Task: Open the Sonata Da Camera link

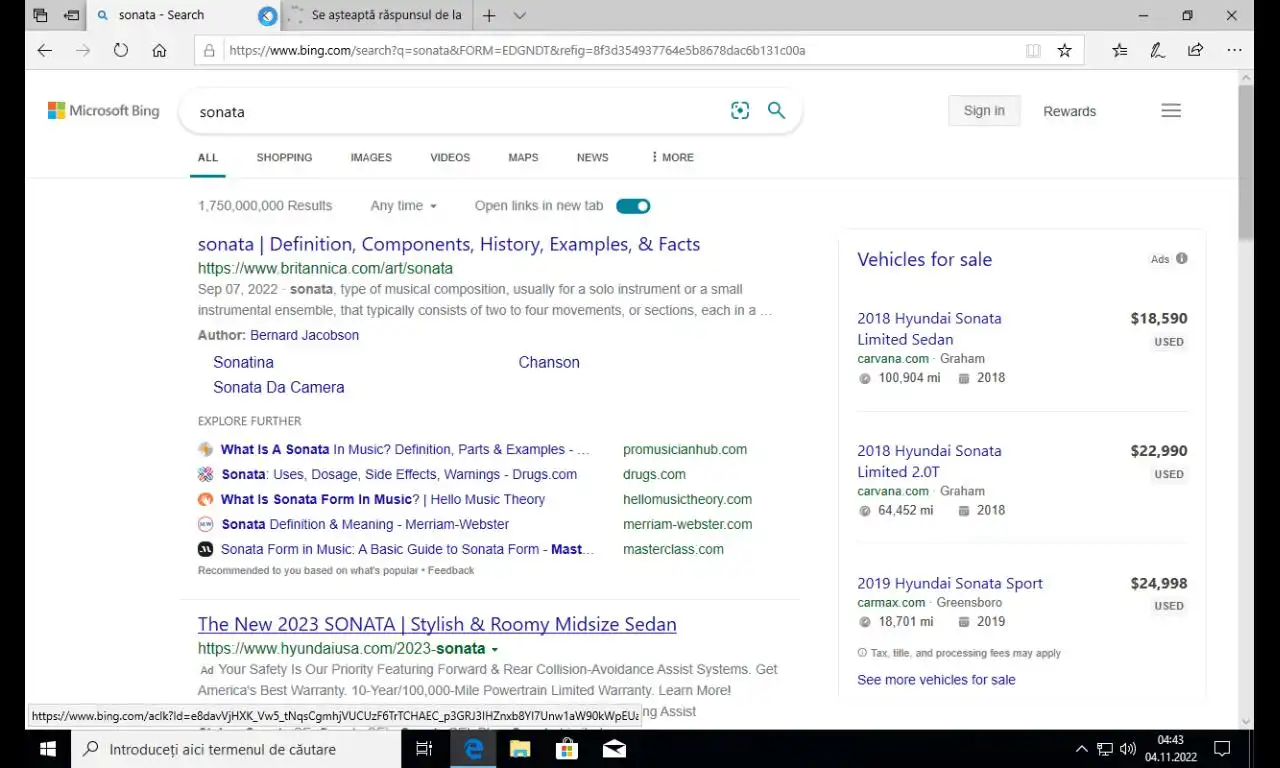Action: [278, 387]
